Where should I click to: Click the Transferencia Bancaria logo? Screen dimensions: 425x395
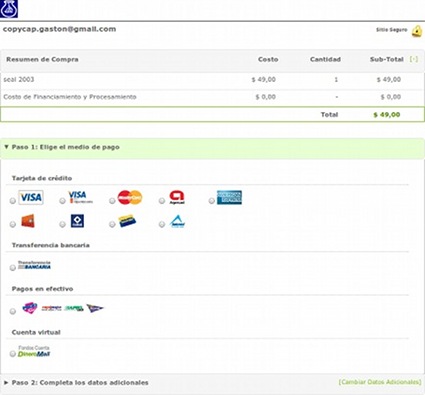(x=34, y=265)
